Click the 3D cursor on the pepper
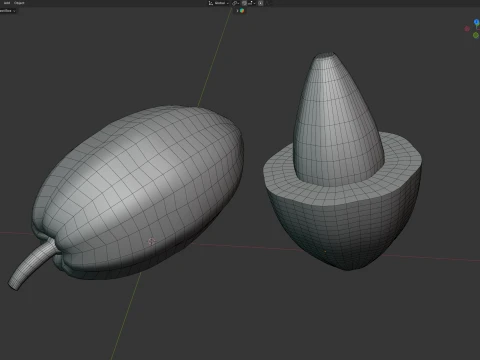The height and width of the screenshot is (360, 480). 151,241
